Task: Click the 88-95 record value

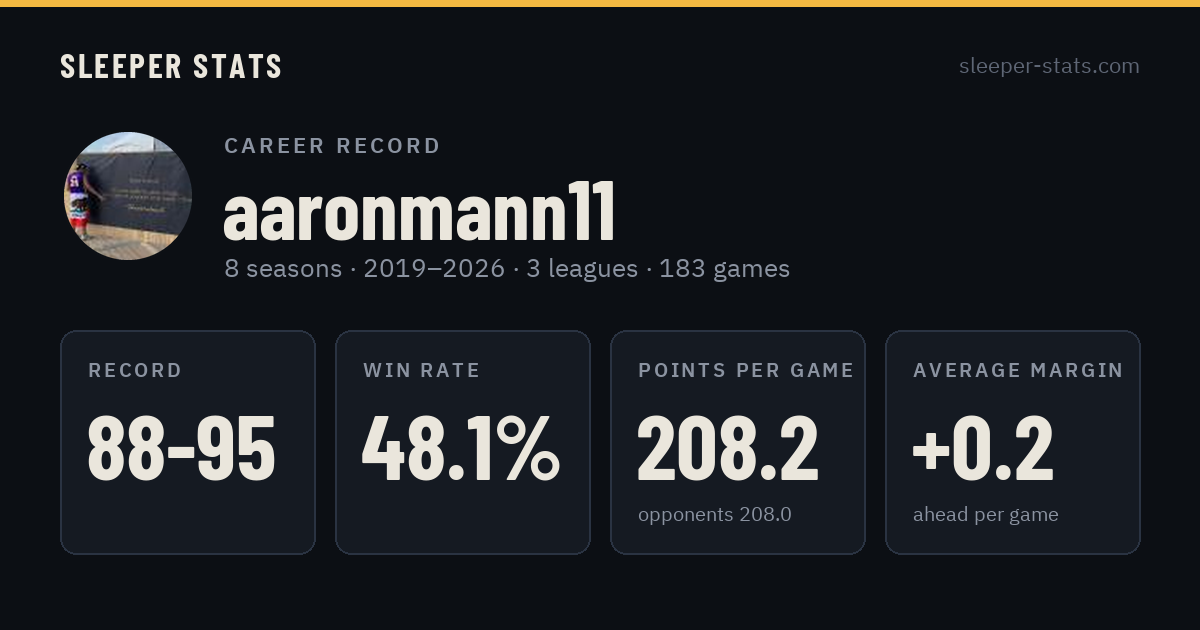Action: coord(182,448)
